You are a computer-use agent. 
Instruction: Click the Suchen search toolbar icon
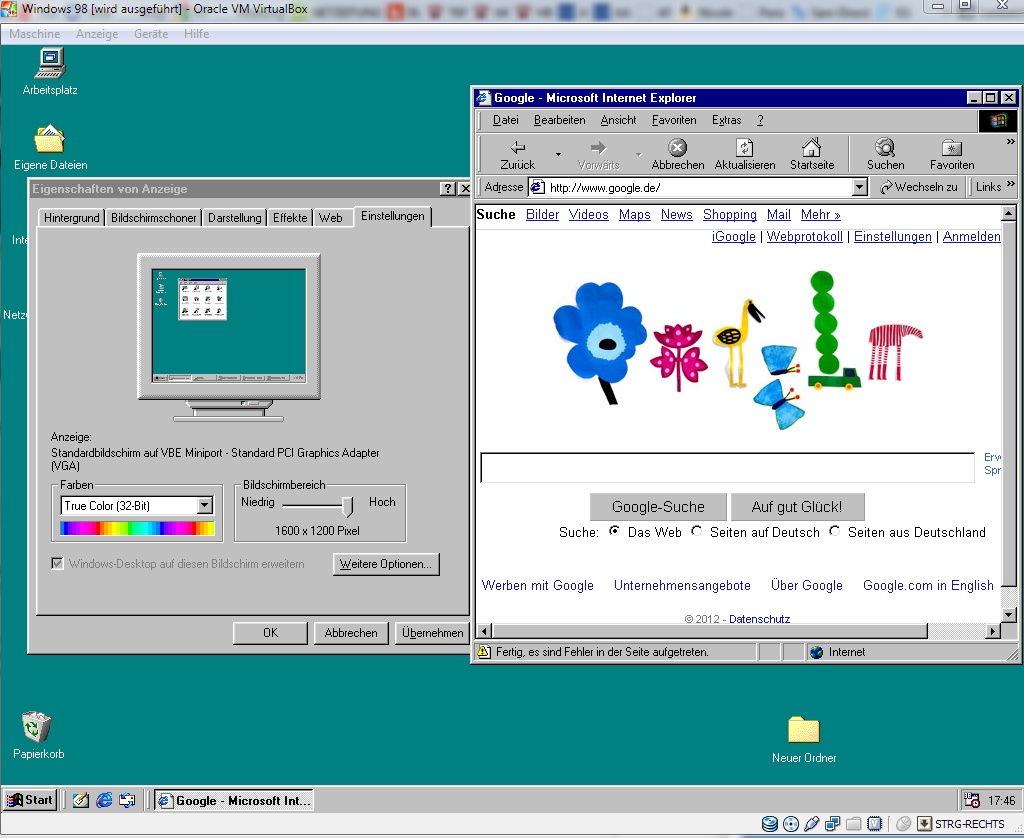click(885, 147)
